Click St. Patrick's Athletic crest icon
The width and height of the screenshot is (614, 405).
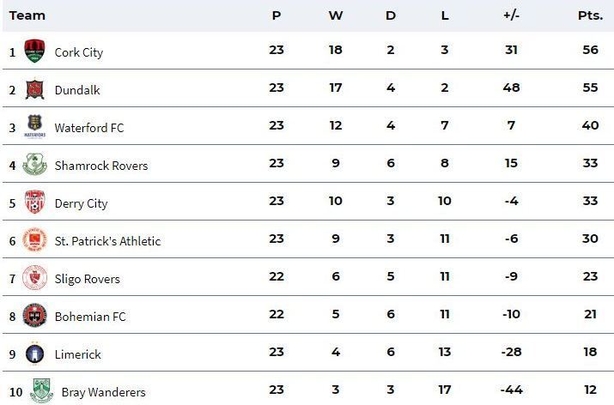point(34,239)
